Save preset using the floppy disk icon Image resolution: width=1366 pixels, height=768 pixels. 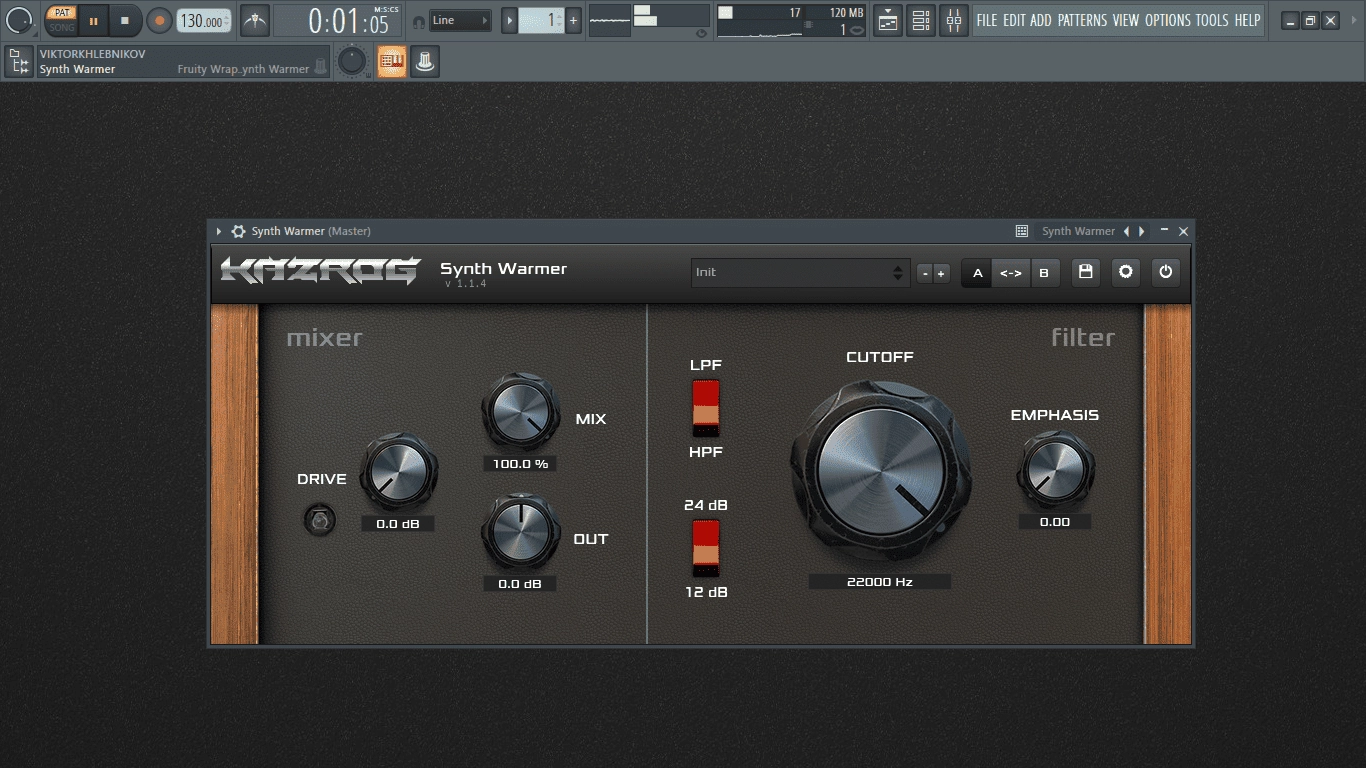point(1086,272)
